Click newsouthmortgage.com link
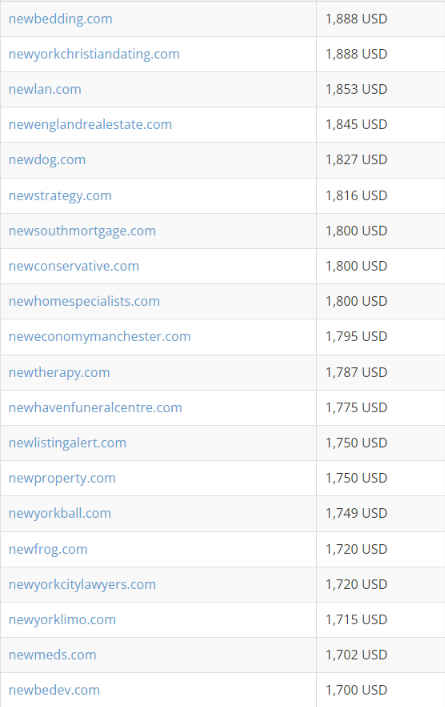The height and width of the screenshot is (707, 445). pos(82,231)
